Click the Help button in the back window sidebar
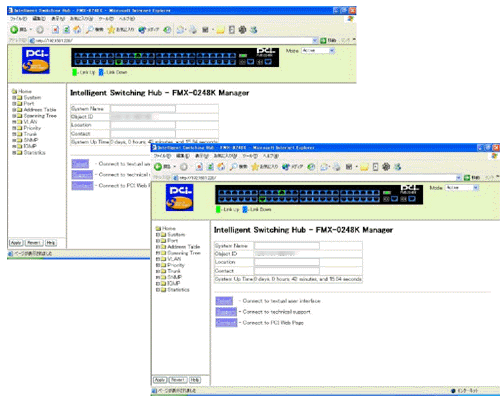Viewport: 500px width, 400px height. coord(51,243)
